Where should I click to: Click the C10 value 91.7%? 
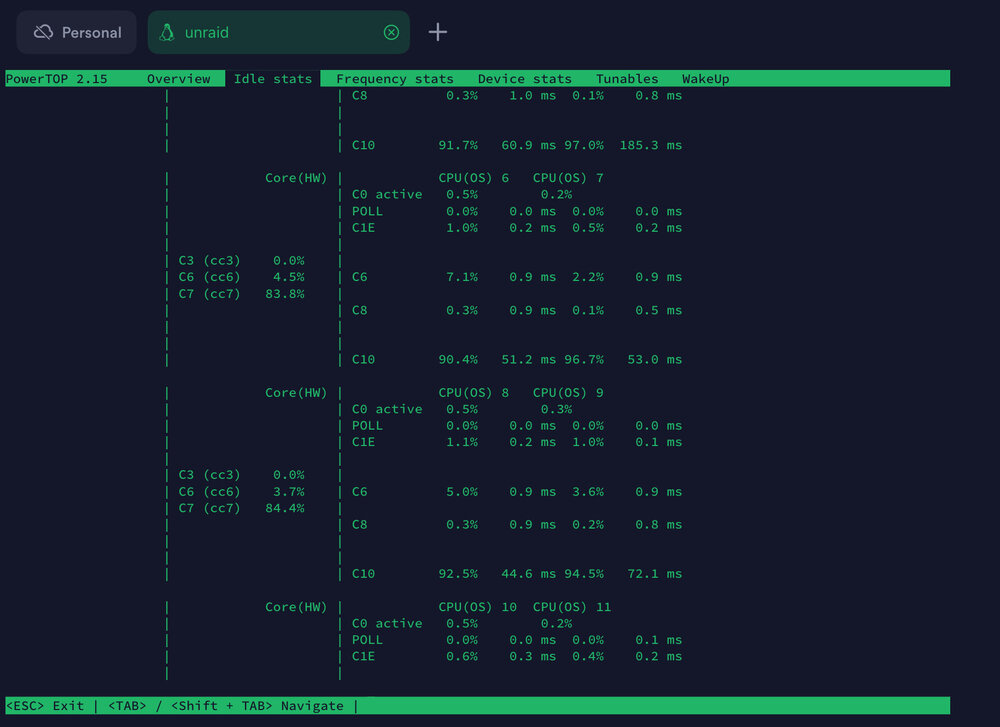[x=458, y=145]
